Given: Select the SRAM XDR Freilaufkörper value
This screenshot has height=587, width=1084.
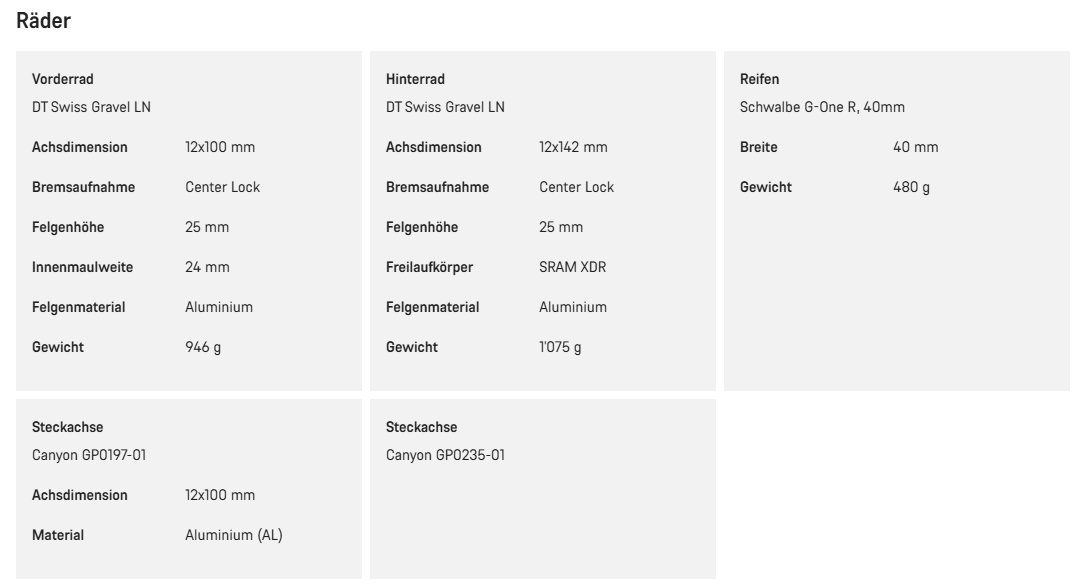Looking at the screenshot, I should (572, 267).
